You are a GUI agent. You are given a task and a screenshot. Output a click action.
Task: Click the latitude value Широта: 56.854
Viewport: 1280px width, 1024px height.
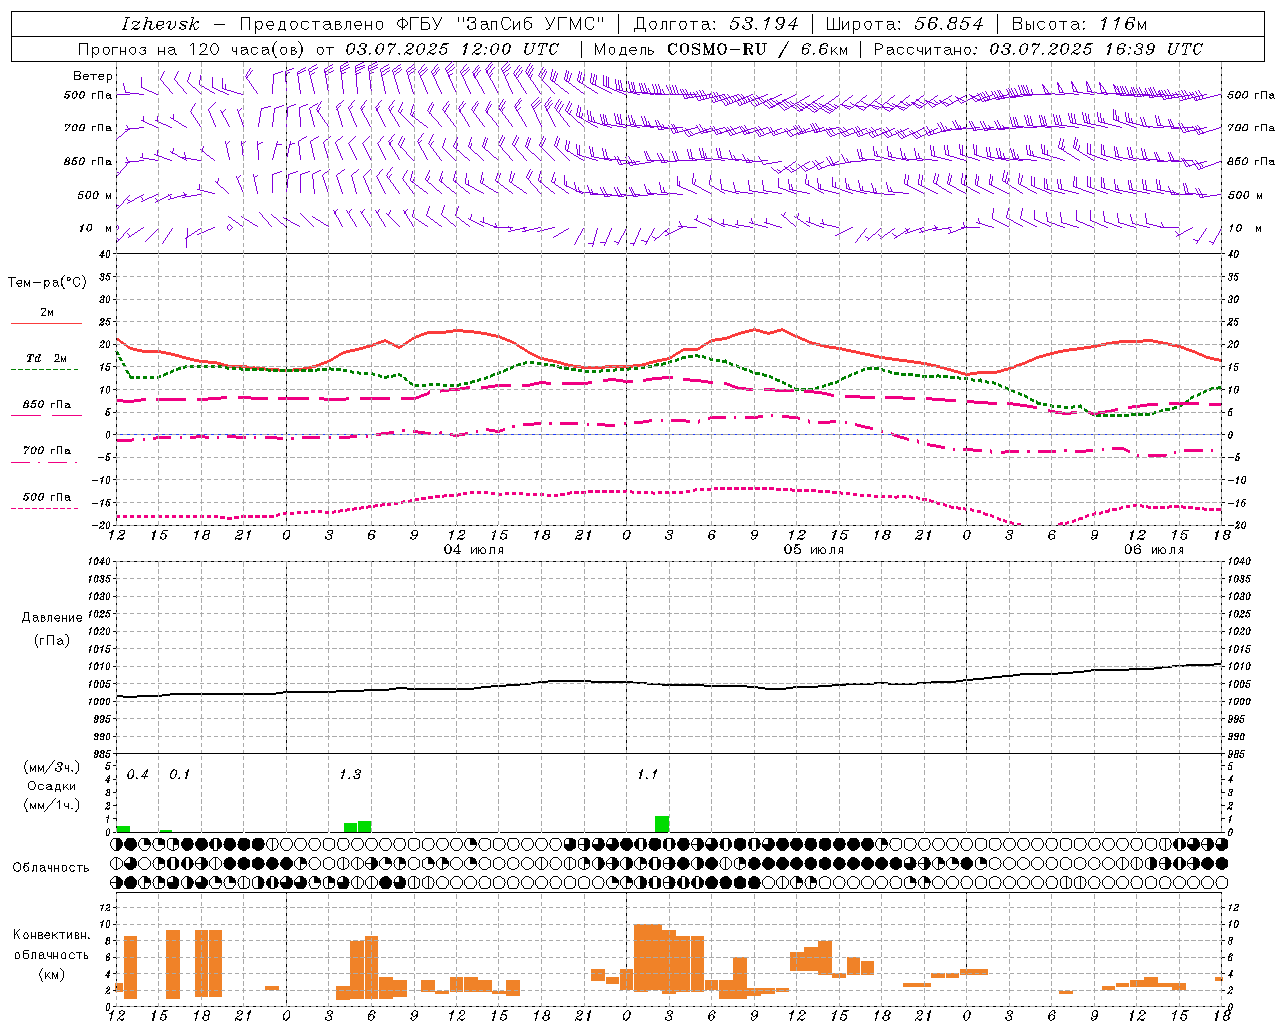(x=904, y=24)
